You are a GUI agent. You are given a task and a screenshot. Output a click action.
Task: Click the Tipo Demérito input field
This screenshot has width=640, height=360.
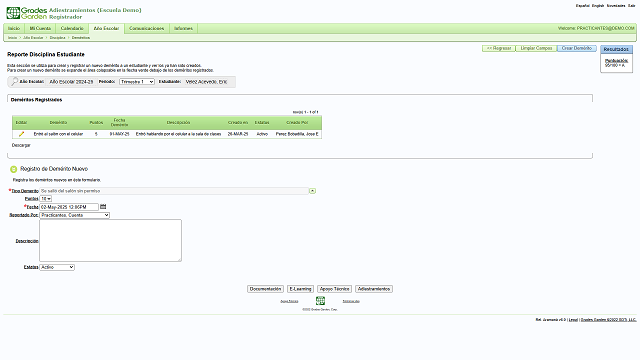(x=174, y=191)
